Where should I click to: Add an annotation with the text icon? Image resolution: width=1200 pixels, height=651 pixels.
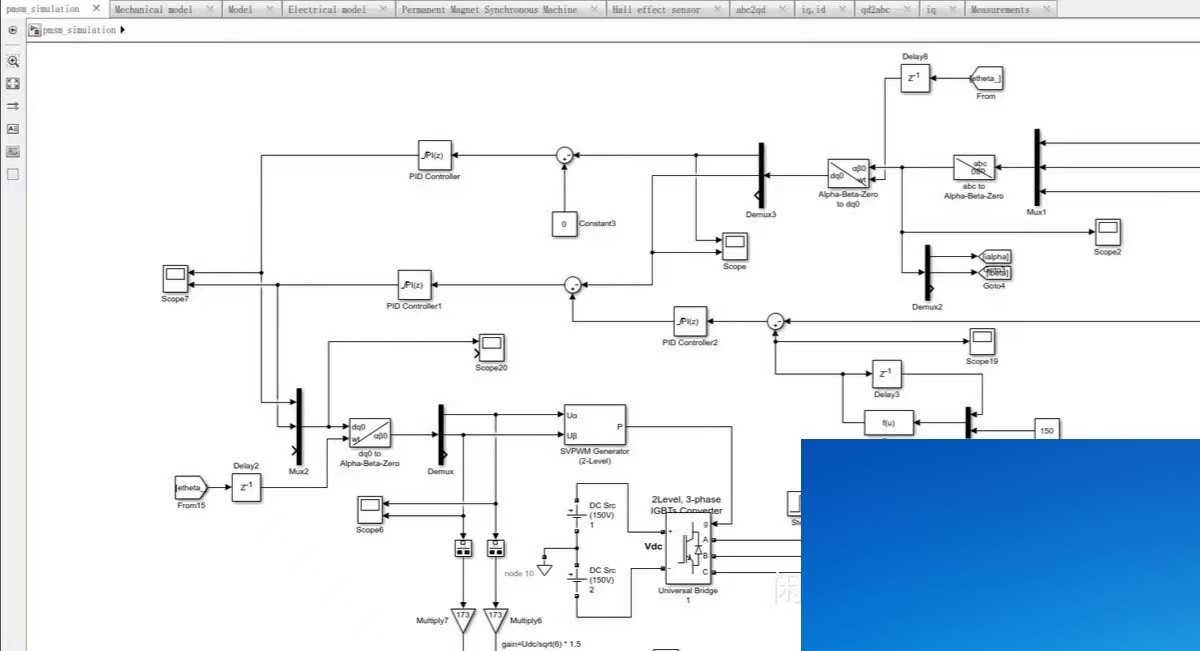tap(13, 129)
